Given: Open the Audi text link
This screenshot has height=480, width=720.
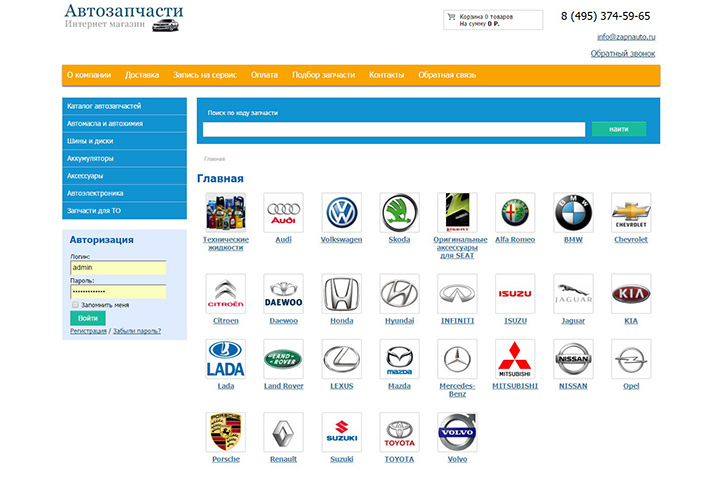Looking at the screenshot, I should [x=283, y=240].
